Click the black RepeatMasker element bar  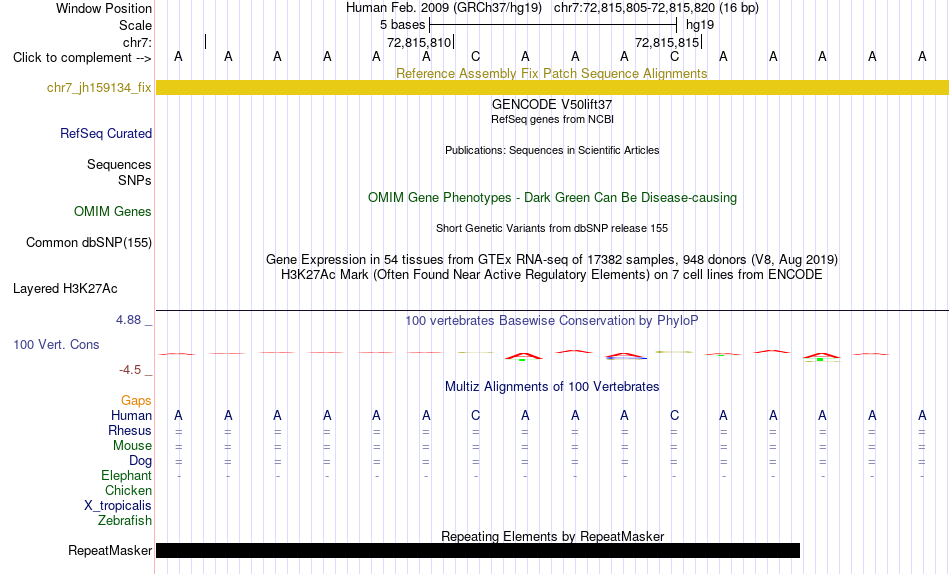click(478, 550)
